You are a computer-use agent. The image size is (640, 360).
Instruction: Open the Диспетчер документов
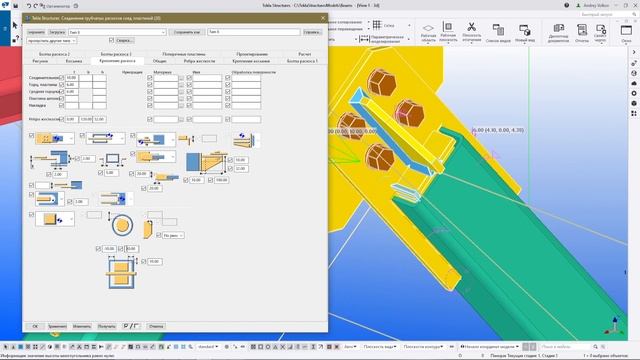tap(558, 33)
